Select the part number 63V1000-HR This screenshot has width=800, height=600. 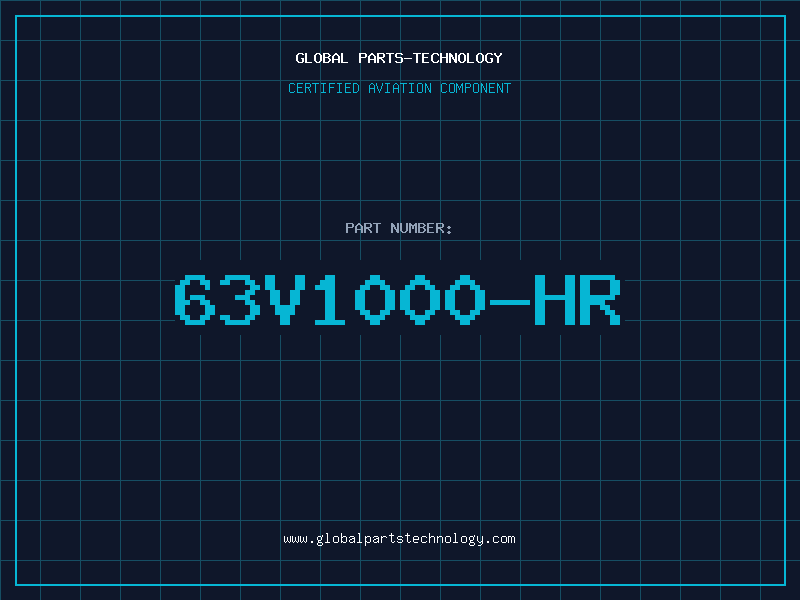tap(398, 299)
